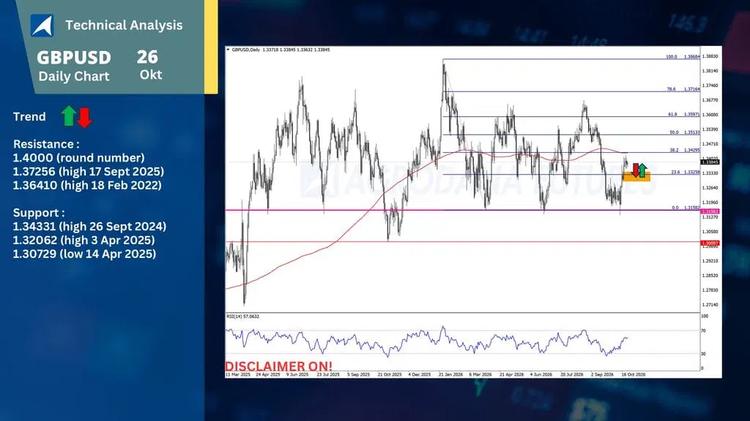Click the date number '26'
This screenshot has height=421, width=750.
(x=147, y=57)
